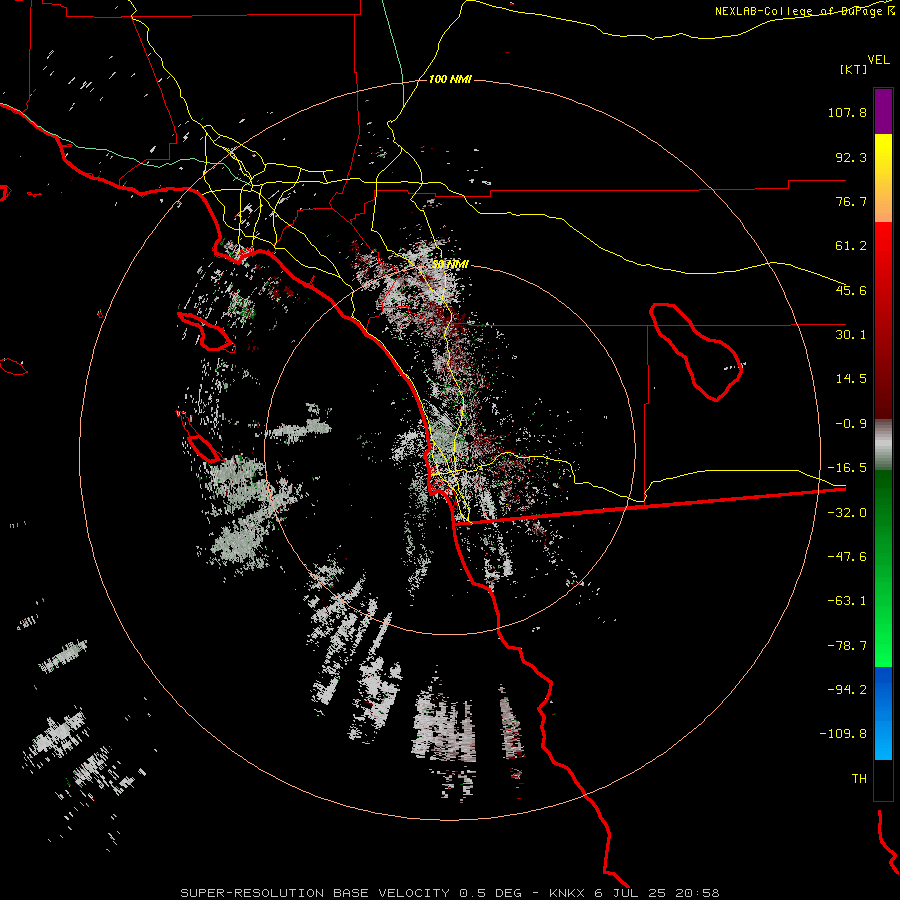This screenshot has width=900, height=900.
Task: Click the VEL legend title
Action: click(x=878, y=60)
